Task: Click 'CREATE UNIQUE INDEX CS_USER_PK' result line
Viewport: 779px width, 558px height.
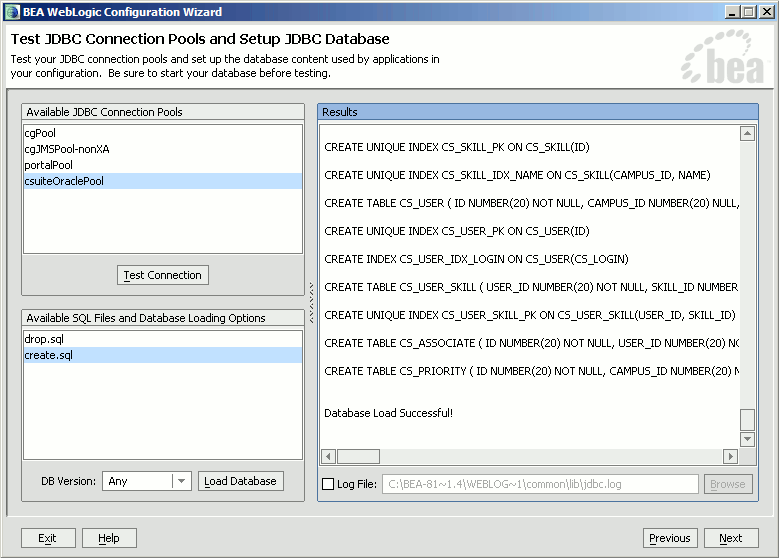Action: (x=457, y=231)
